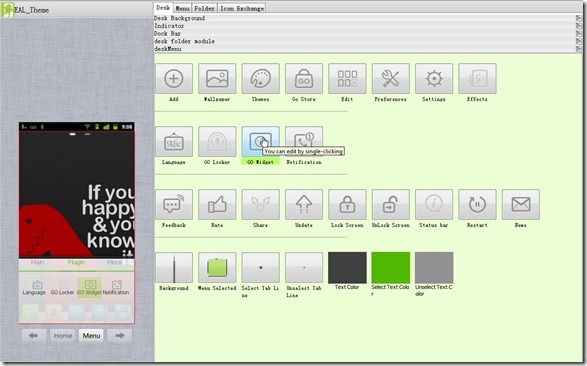The width and height of the screenshot is (587, 366).
Task: Select the Rate thumbs-up icon
Action: click(x=217, y=204)
